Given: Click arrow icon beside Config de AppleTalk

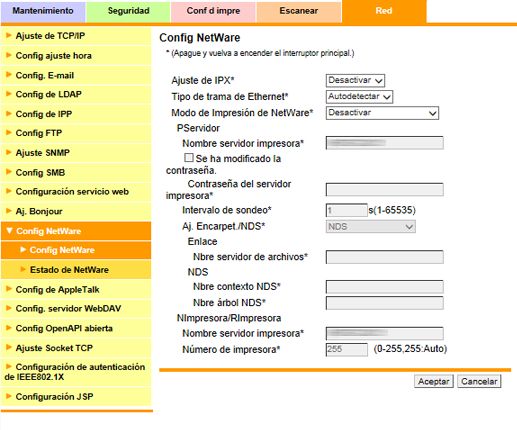Looking at the screenshot, I should [x=9, y=289].
